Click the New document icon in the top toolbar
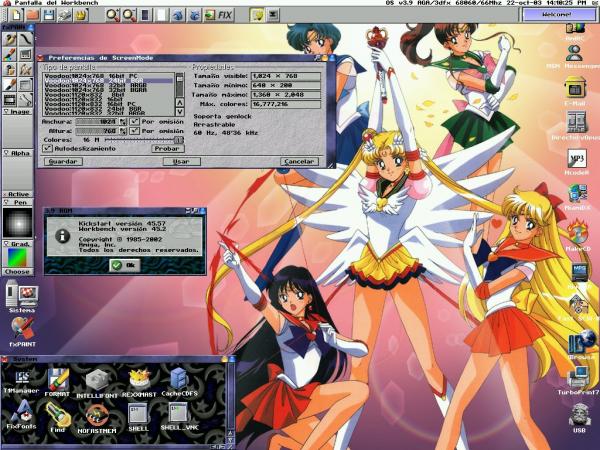600x450 pixels. 16,15
